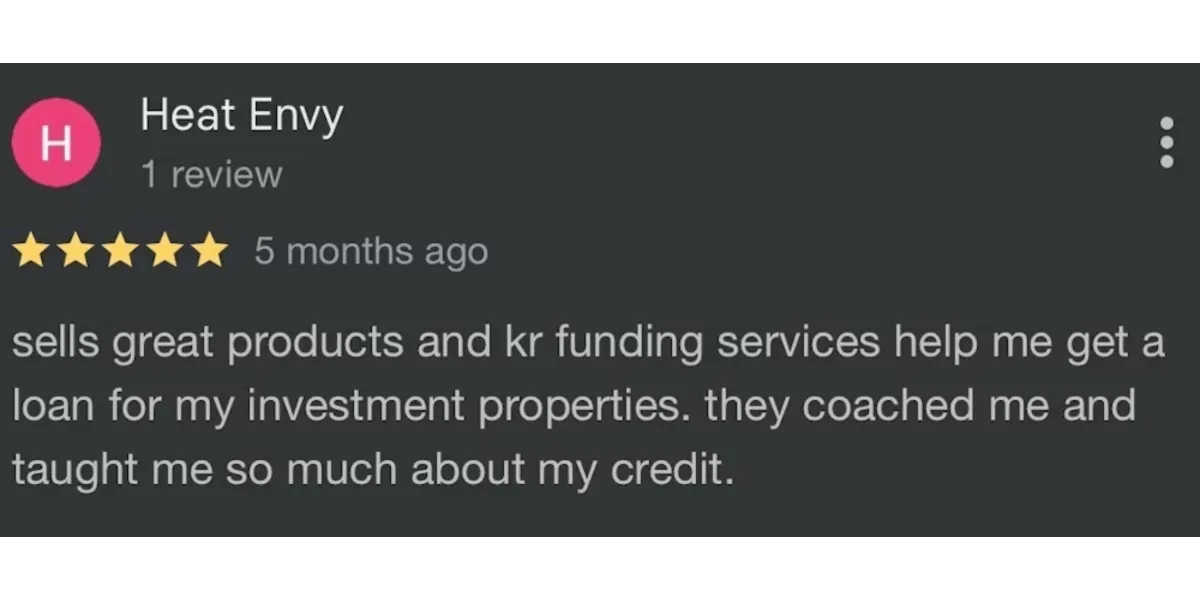
Task: Open the three-dot review options menu
Action: [1166, 143]
